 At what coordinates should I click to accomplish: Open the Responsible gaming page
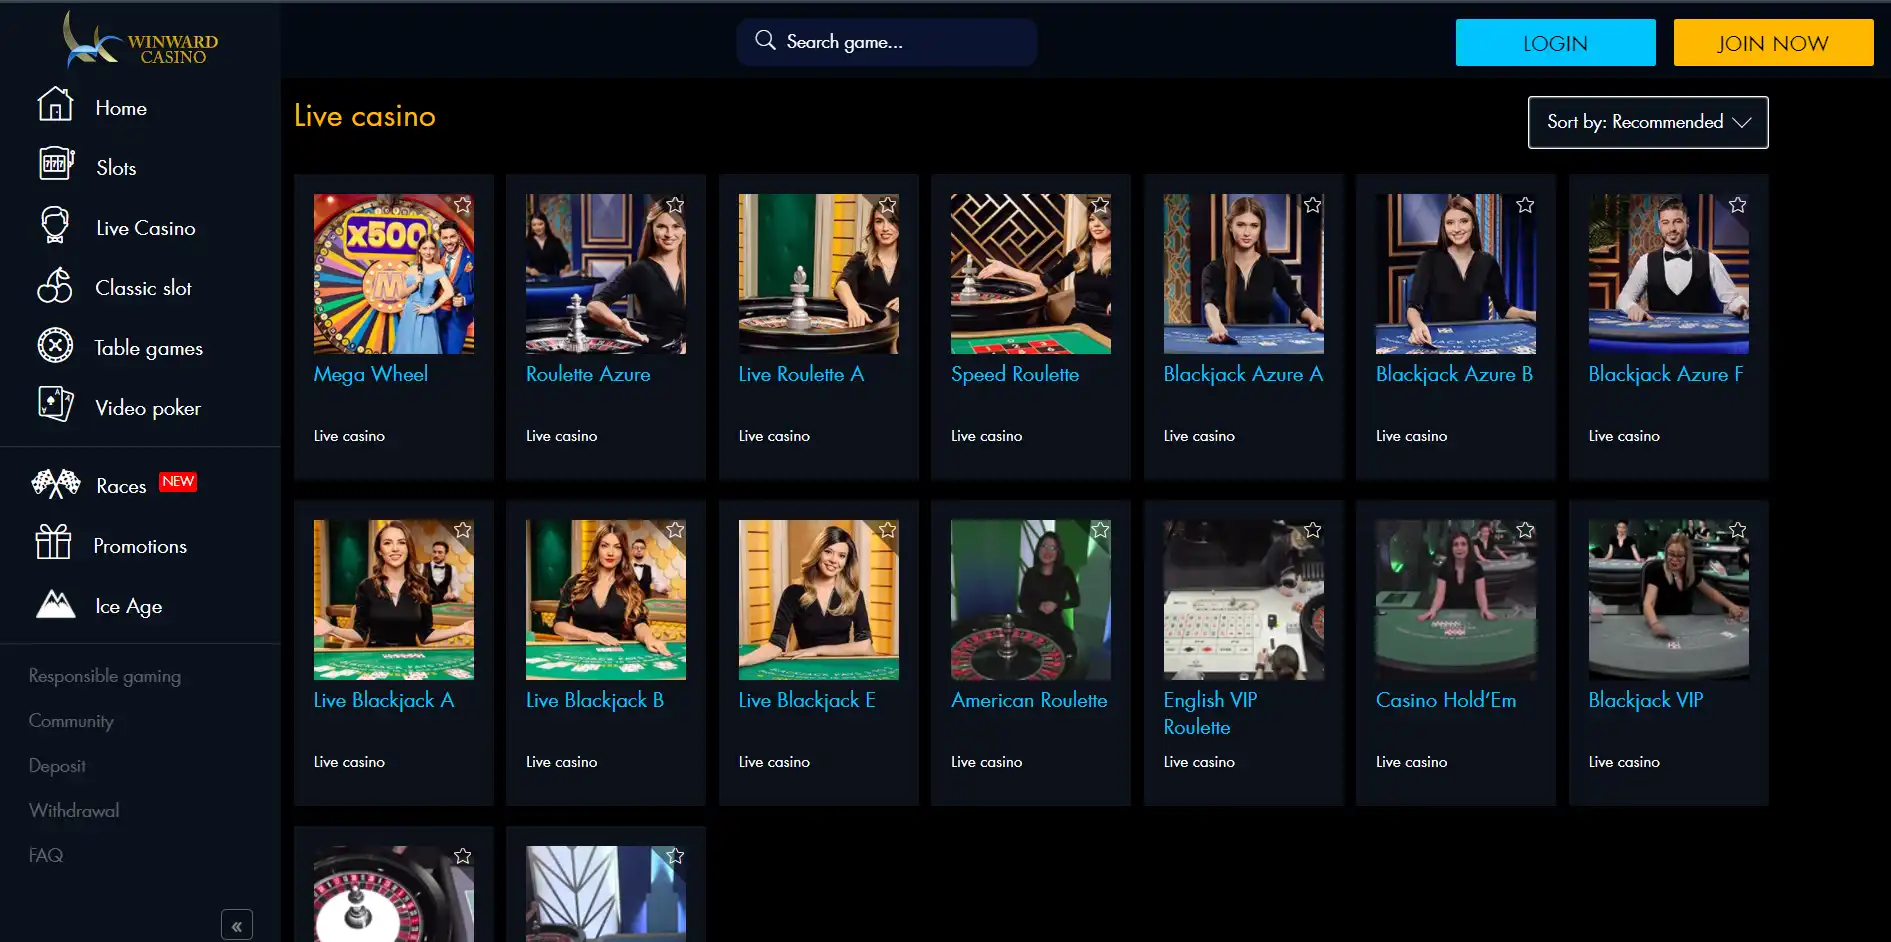pos(104,676)
